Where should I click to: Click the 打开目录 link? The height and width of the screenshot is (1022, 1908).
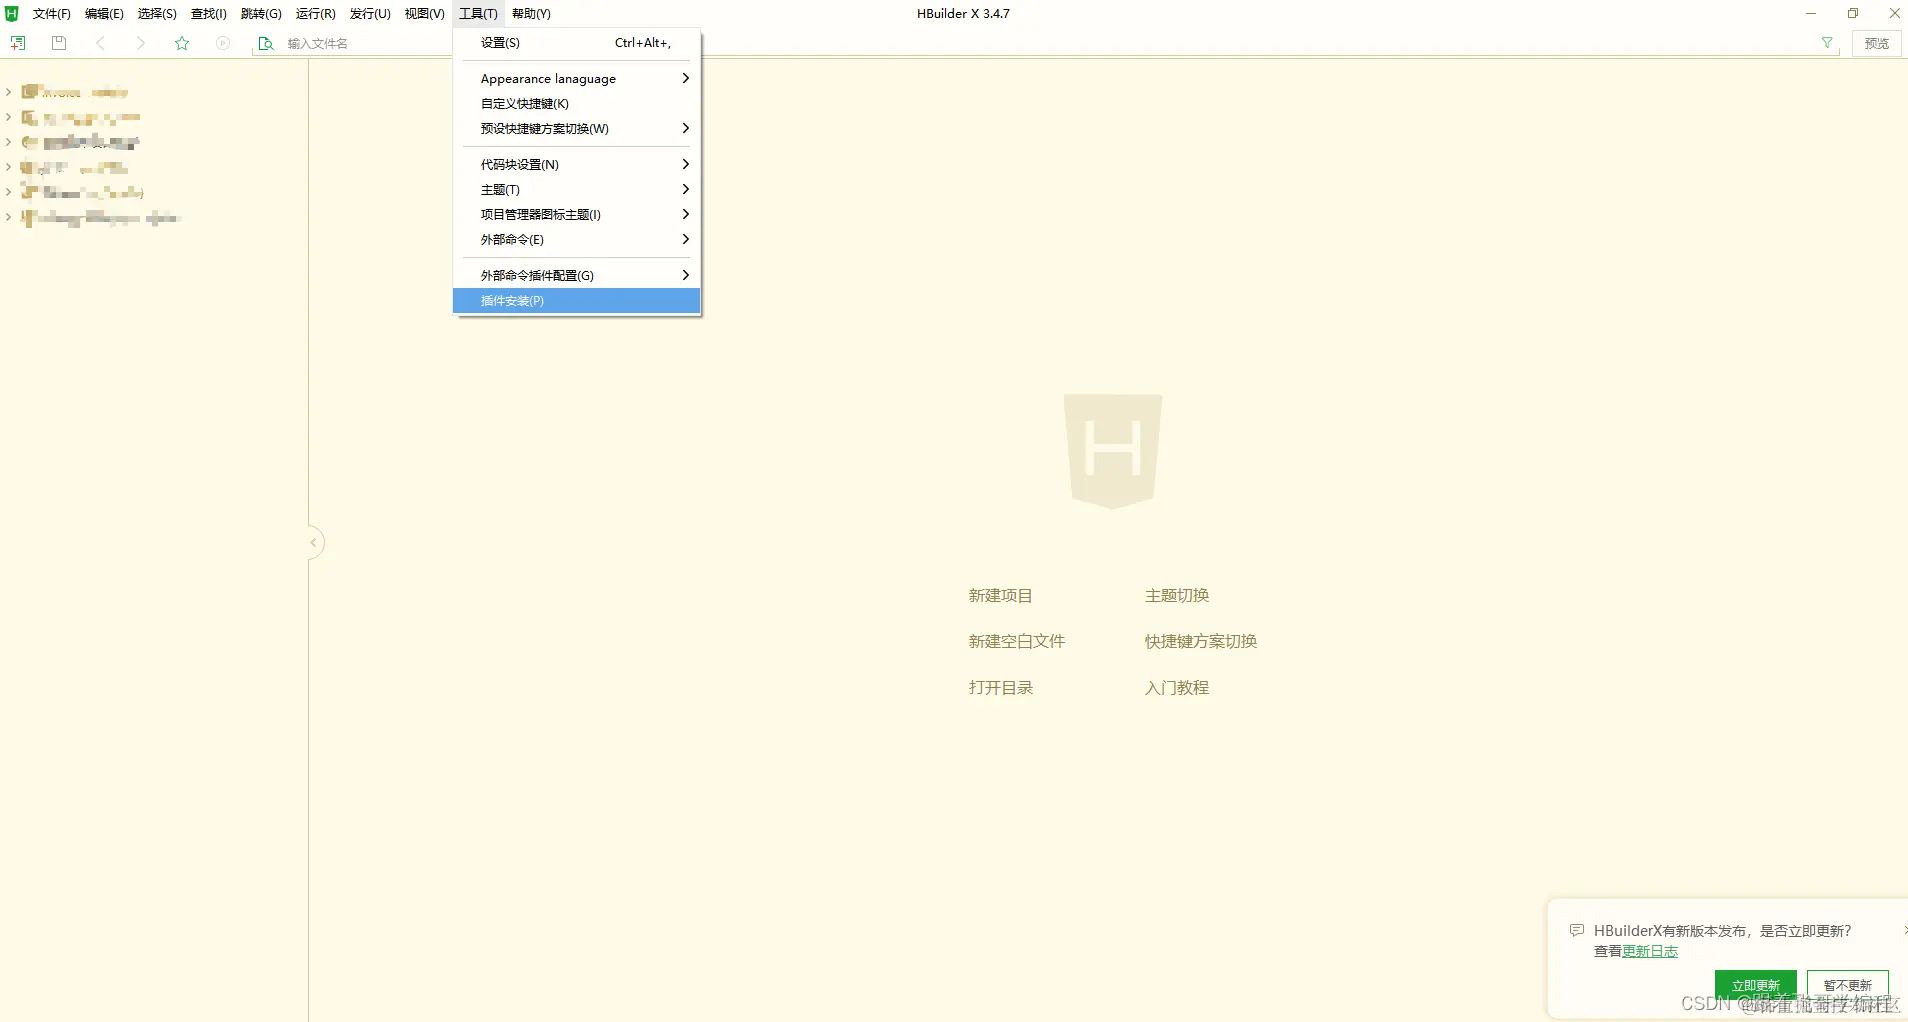click(1000, 688)
